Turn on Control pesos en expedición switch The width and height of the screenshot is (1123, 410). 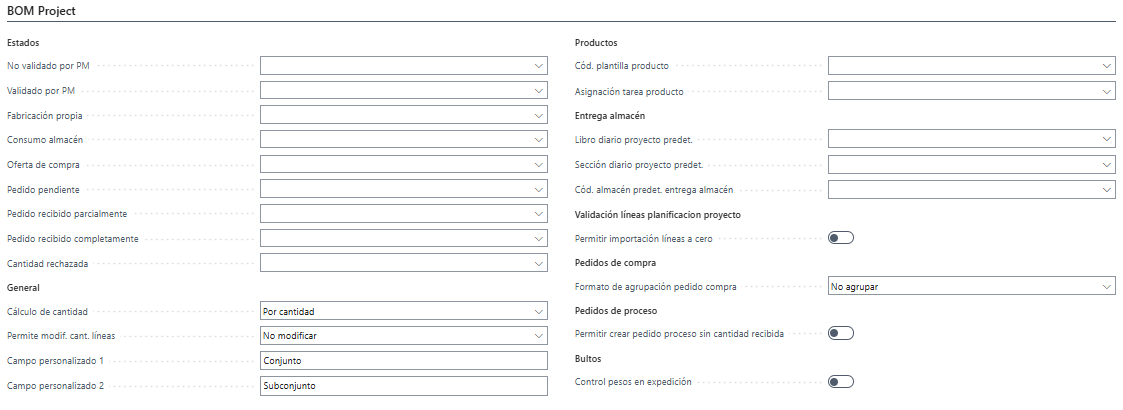point(841,381)
